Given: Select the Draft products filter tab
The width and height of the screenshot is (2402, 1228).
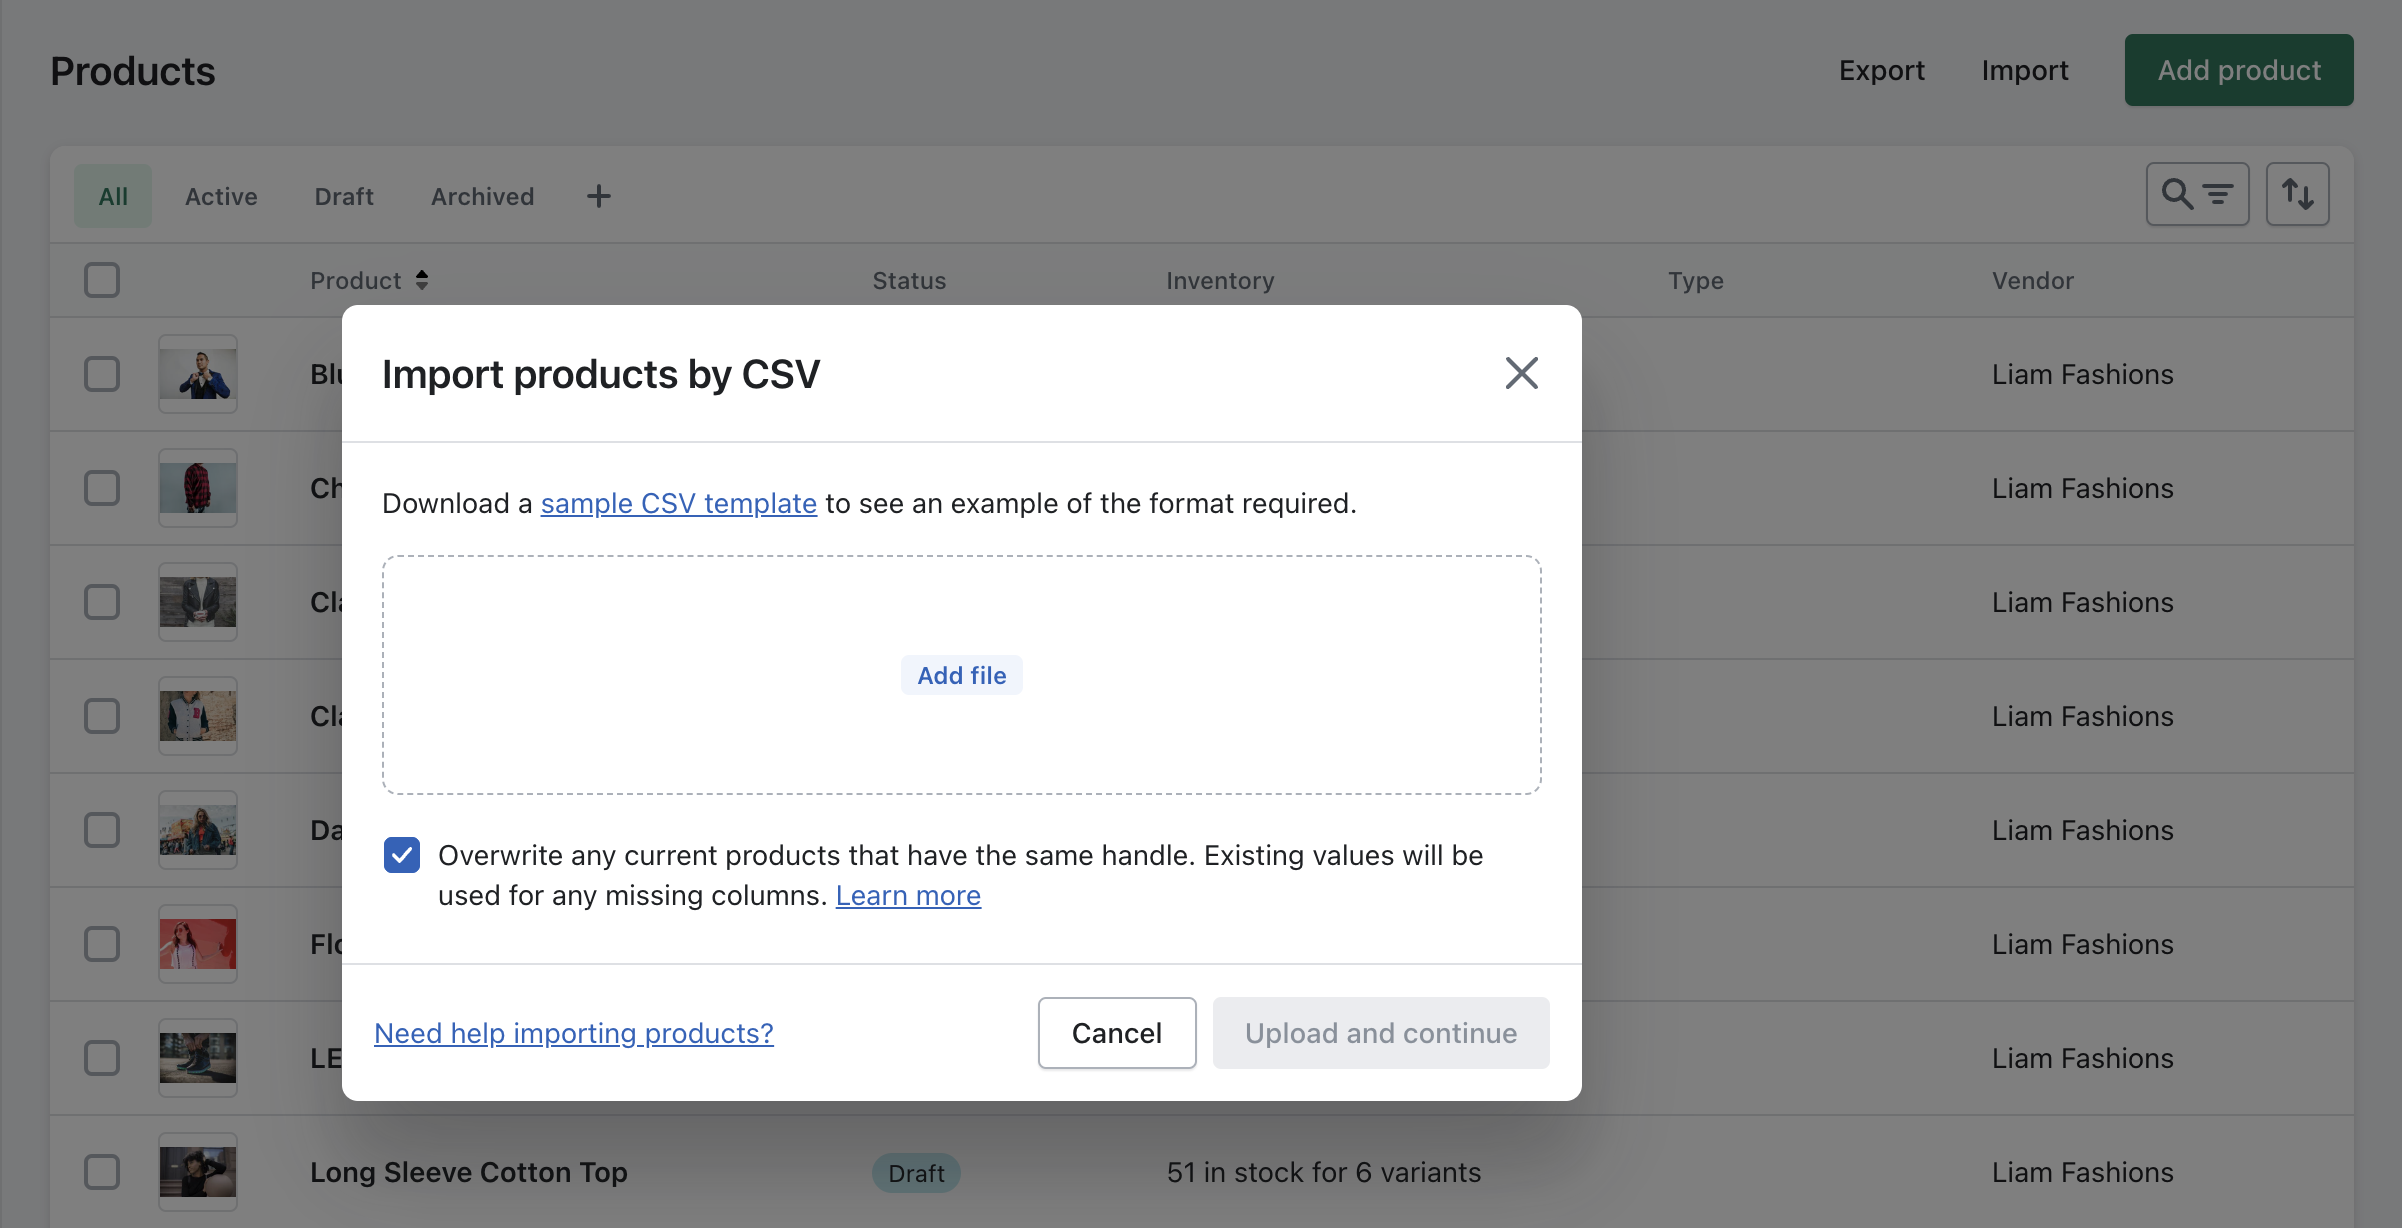Looking at the screenshot, I should click(x=344, y=194).
